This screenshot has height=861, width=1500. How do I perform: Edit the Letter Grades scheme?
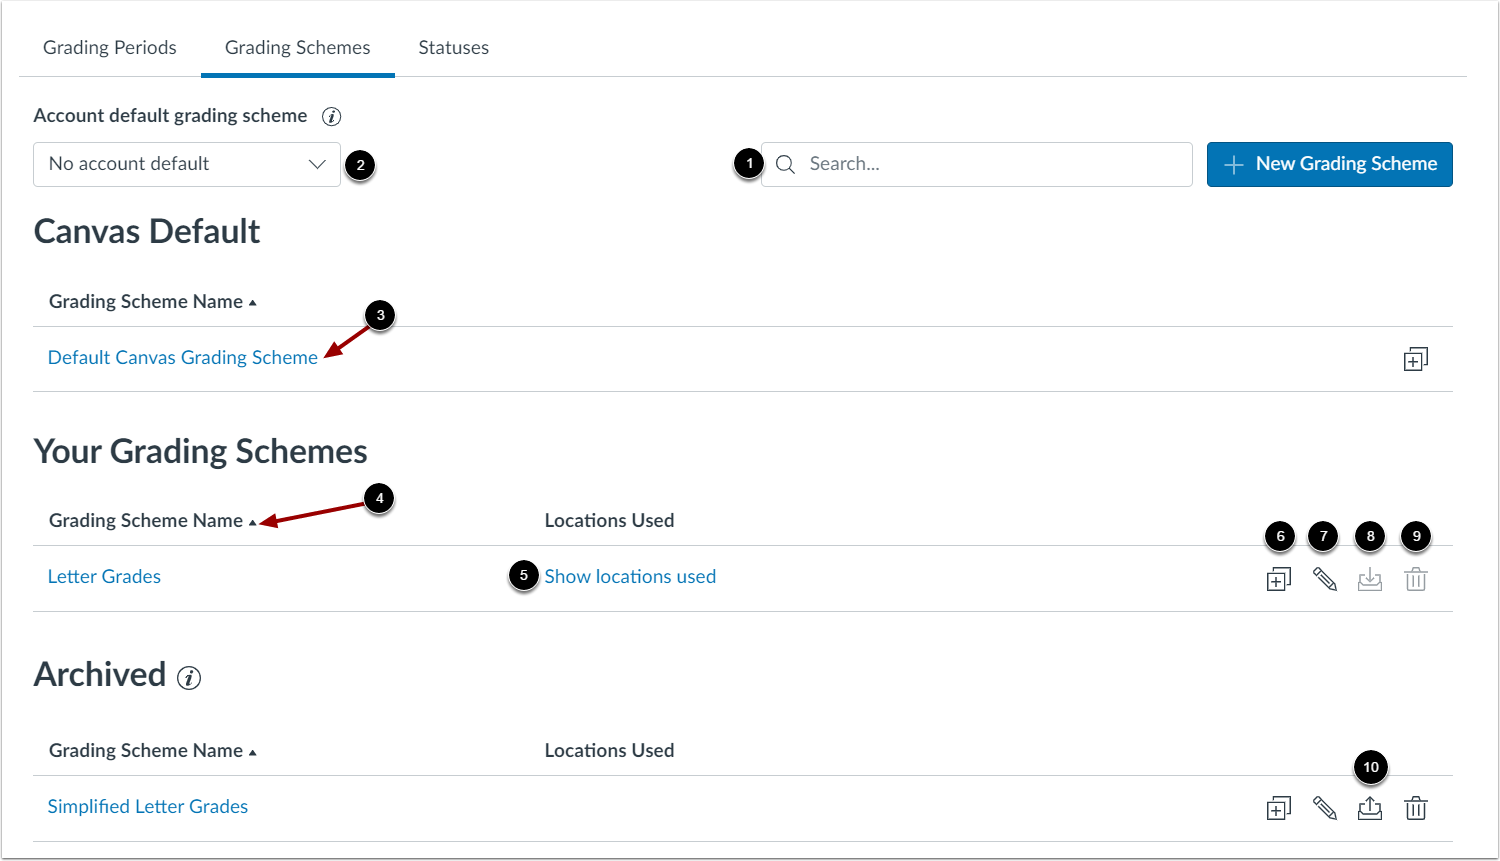[1324, 579]
